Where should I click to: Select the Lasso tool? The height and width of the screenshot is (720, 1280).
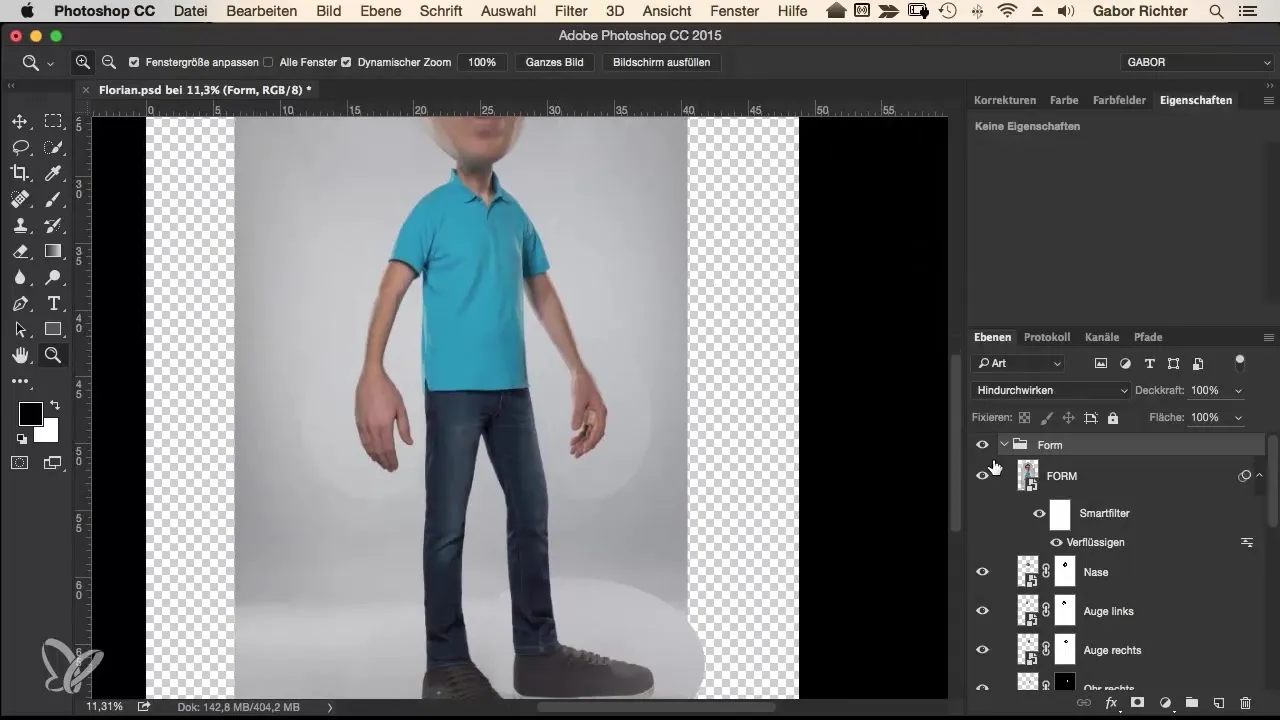(19, 148)
